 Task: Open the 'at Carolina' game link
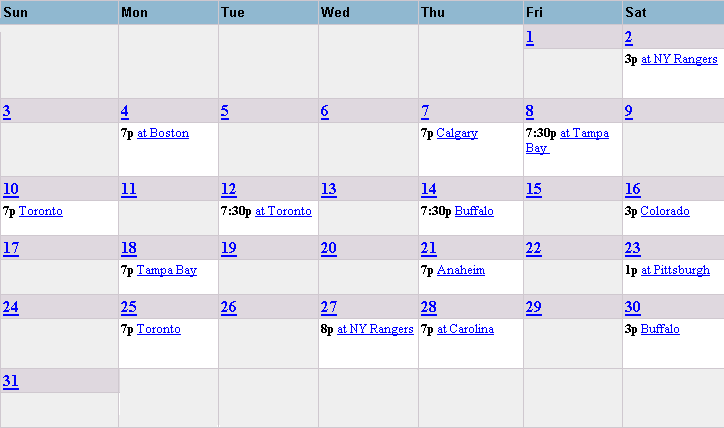click(465, 330)
